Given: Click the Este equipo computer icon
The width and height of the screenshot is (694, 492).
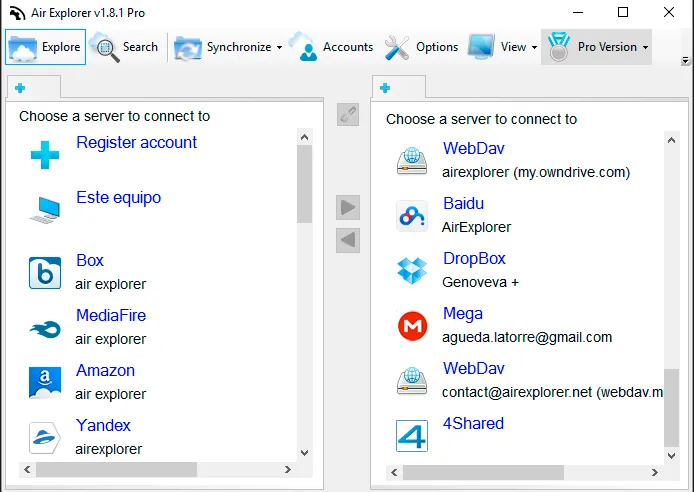Looking at the screenshot, I should (x=45, y=210).
